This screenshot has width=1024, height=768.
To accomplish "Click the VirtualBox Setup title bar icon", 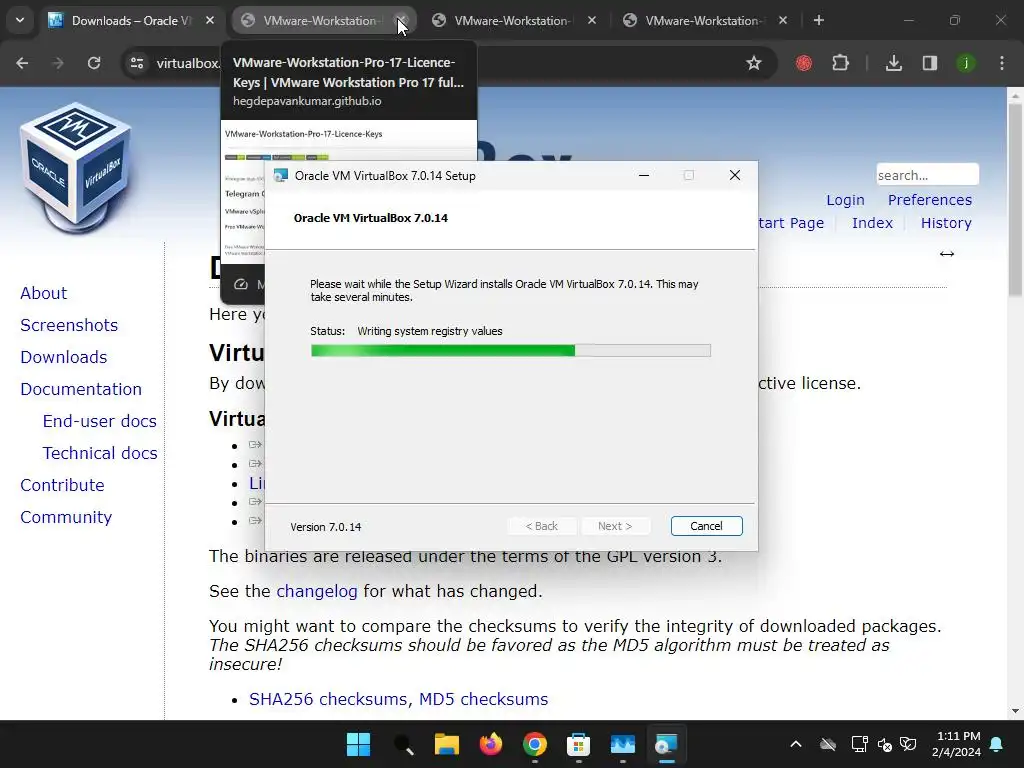I will 281,175.
